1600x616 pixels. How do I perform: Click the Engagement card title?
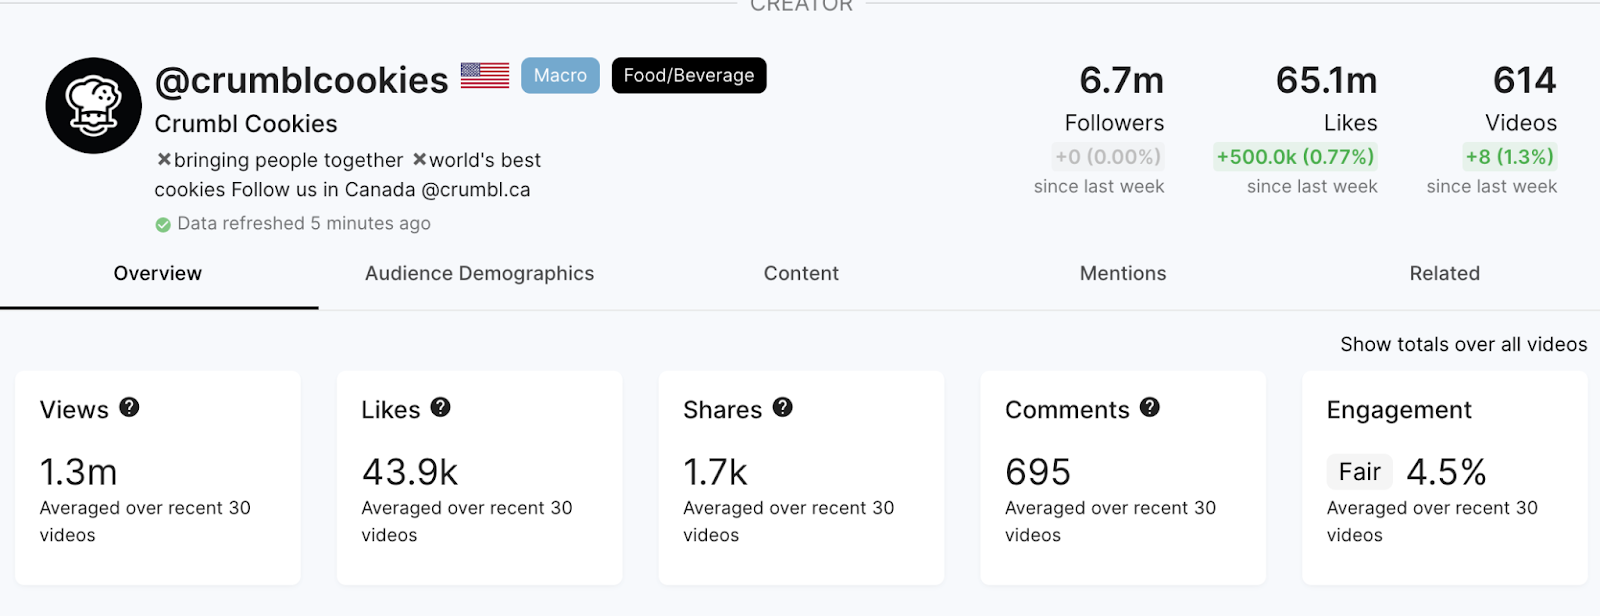click(x=1399, y=410)
